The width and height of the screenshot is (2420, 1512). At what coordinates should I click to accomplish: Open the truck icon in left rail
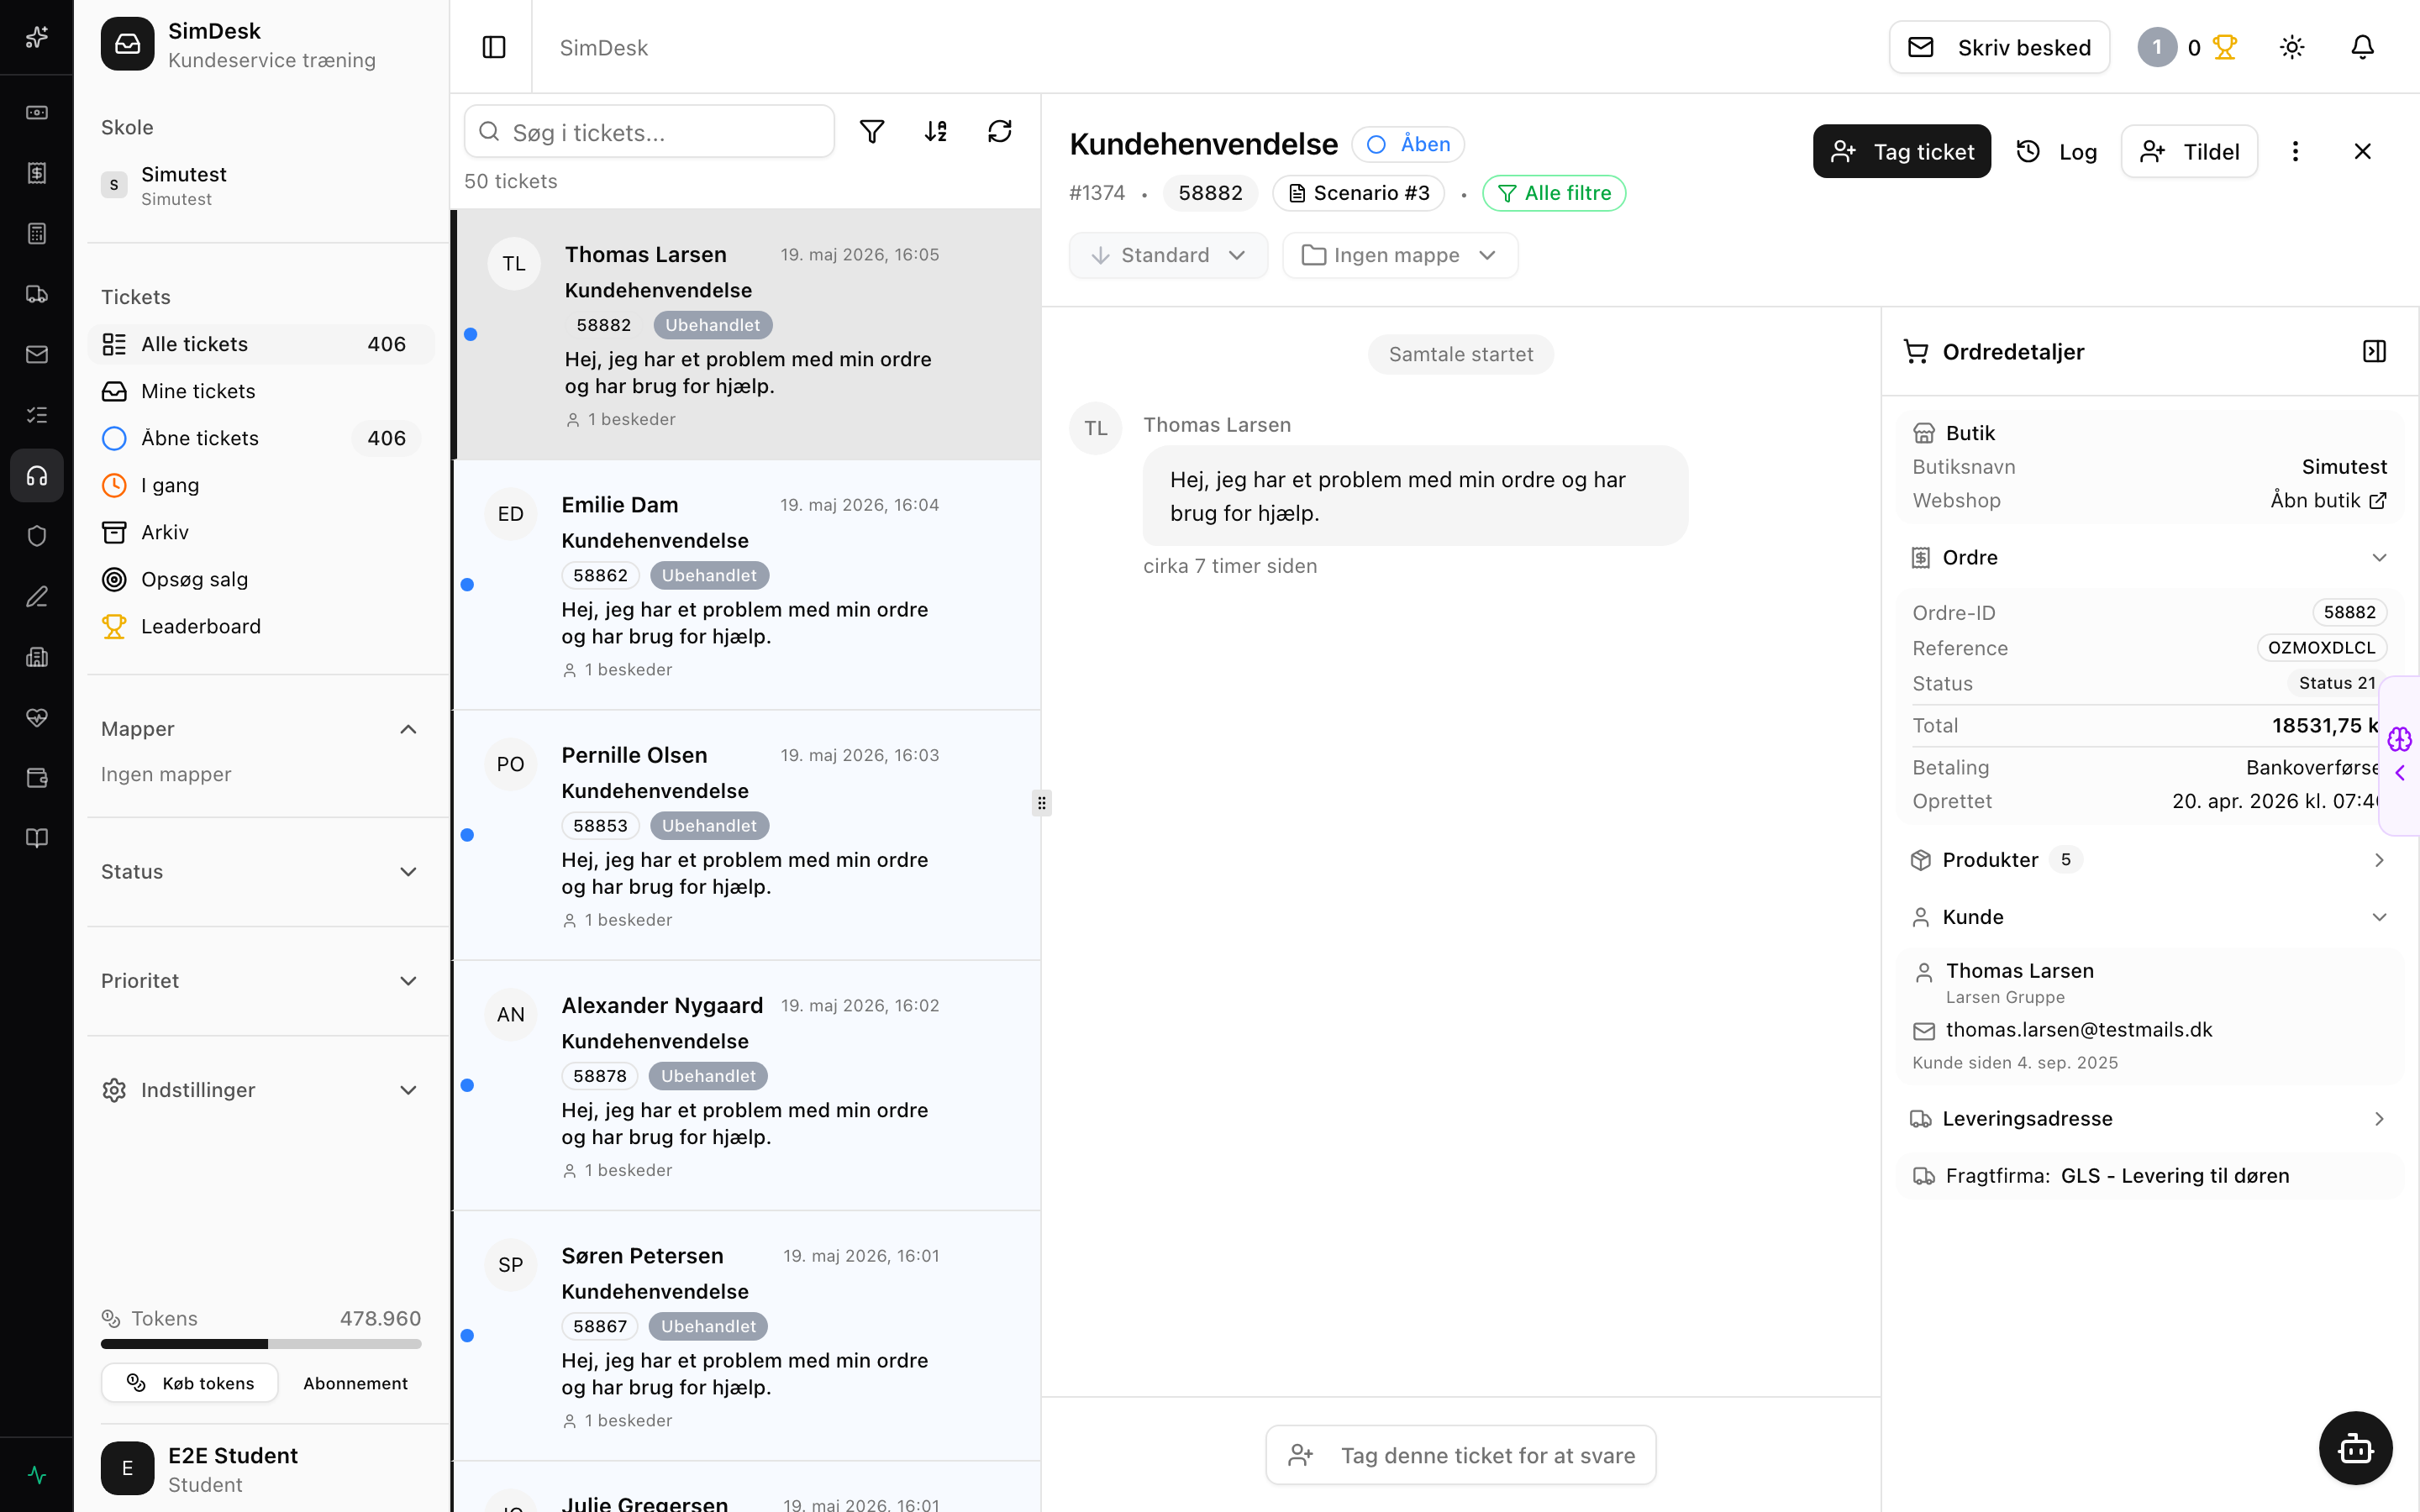tap(37, 294)
